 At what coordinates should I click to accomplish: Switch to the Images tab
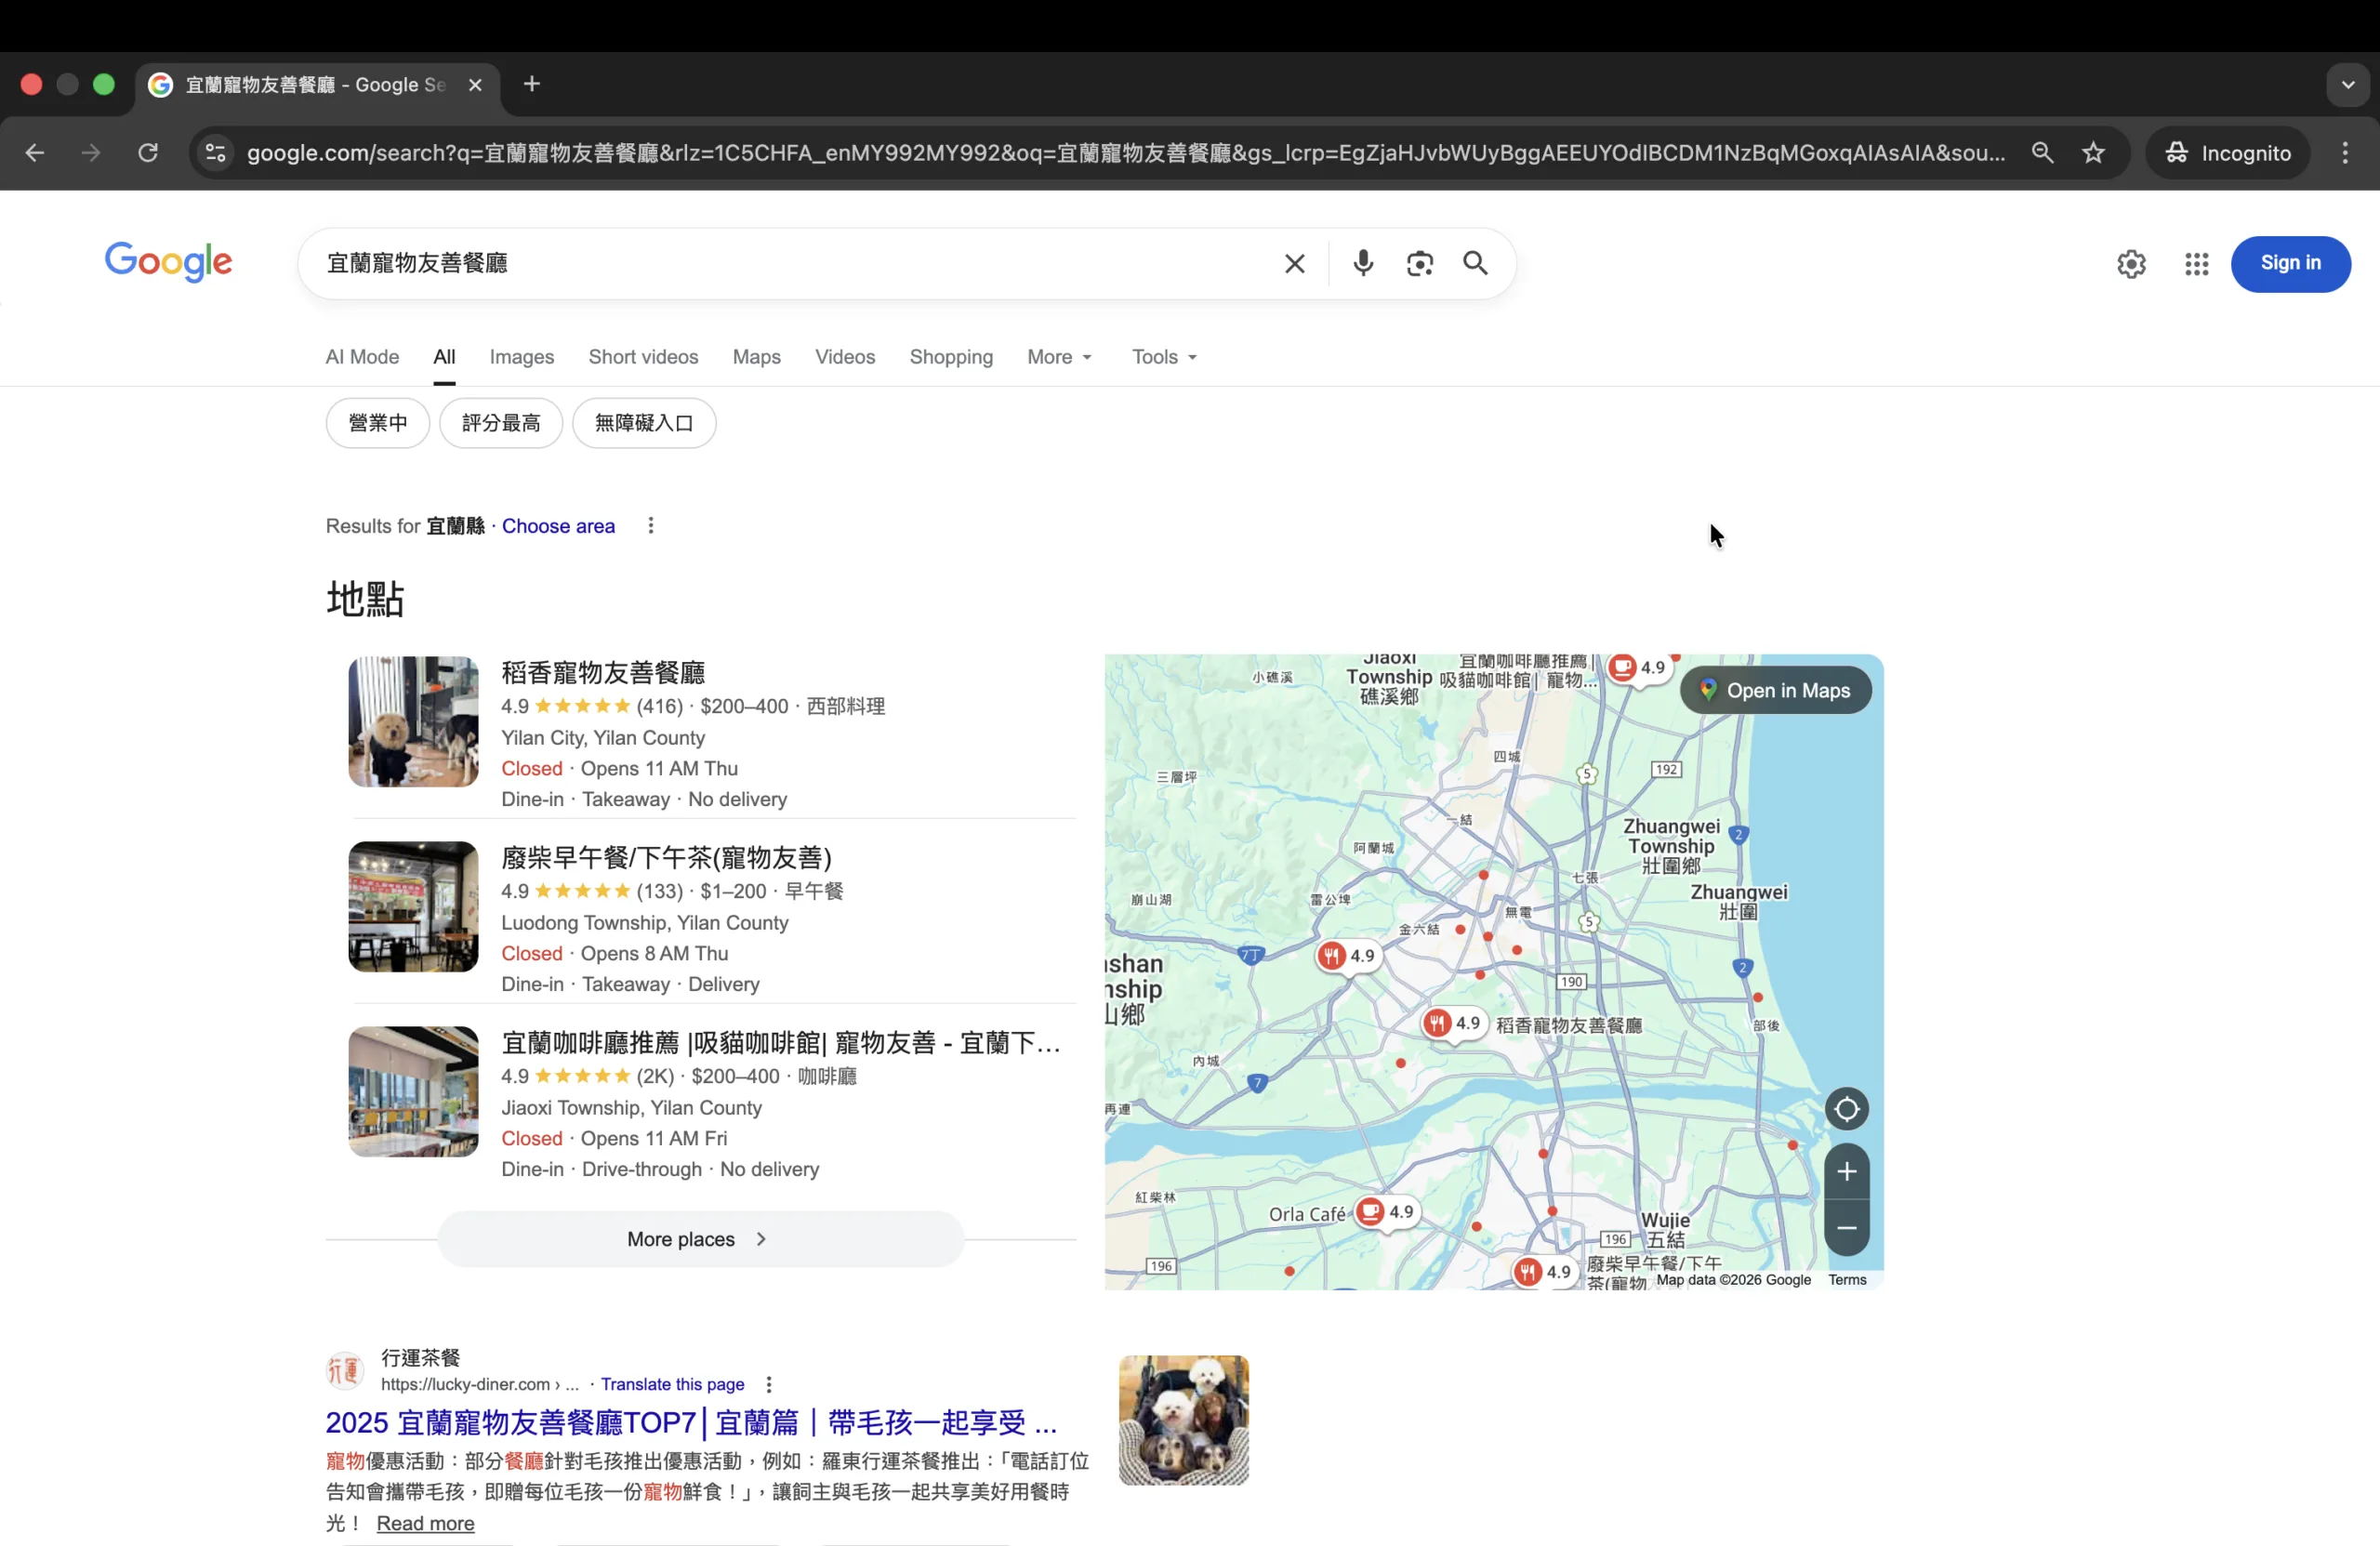click(521, 357)
